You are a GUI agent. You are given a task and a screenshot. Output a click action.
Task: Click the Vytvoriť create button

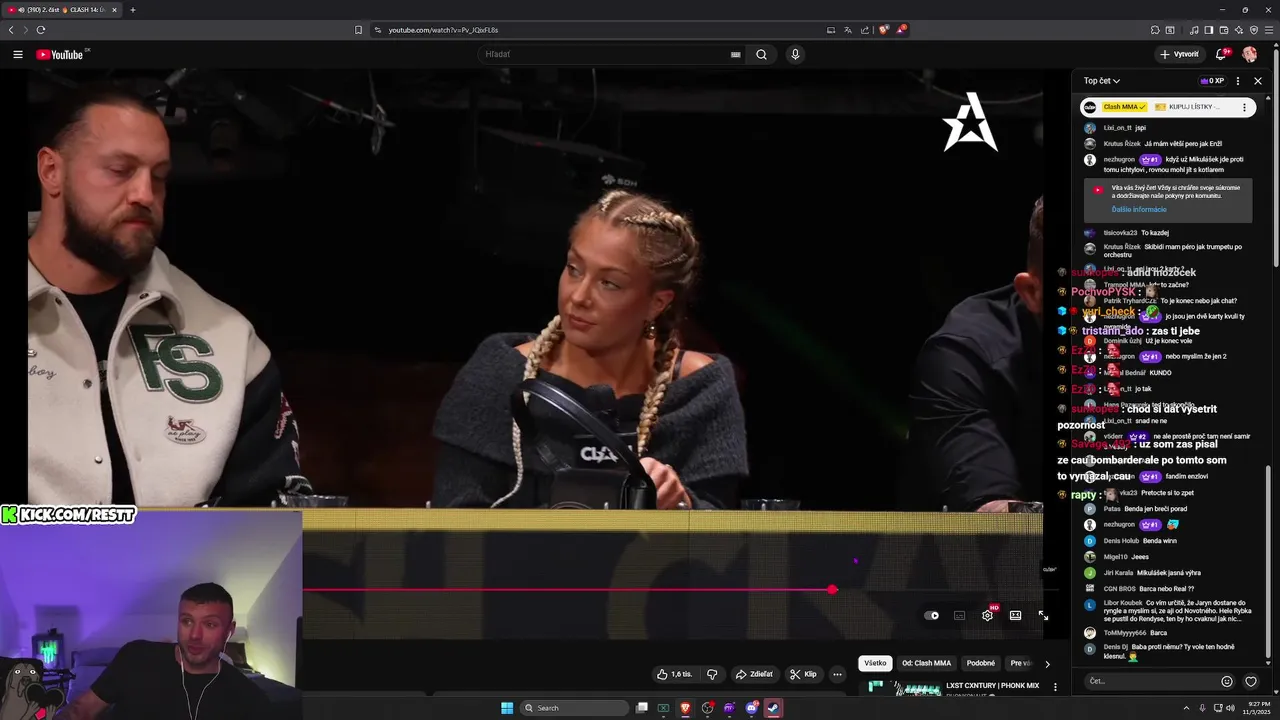[x=1180, y=54]
